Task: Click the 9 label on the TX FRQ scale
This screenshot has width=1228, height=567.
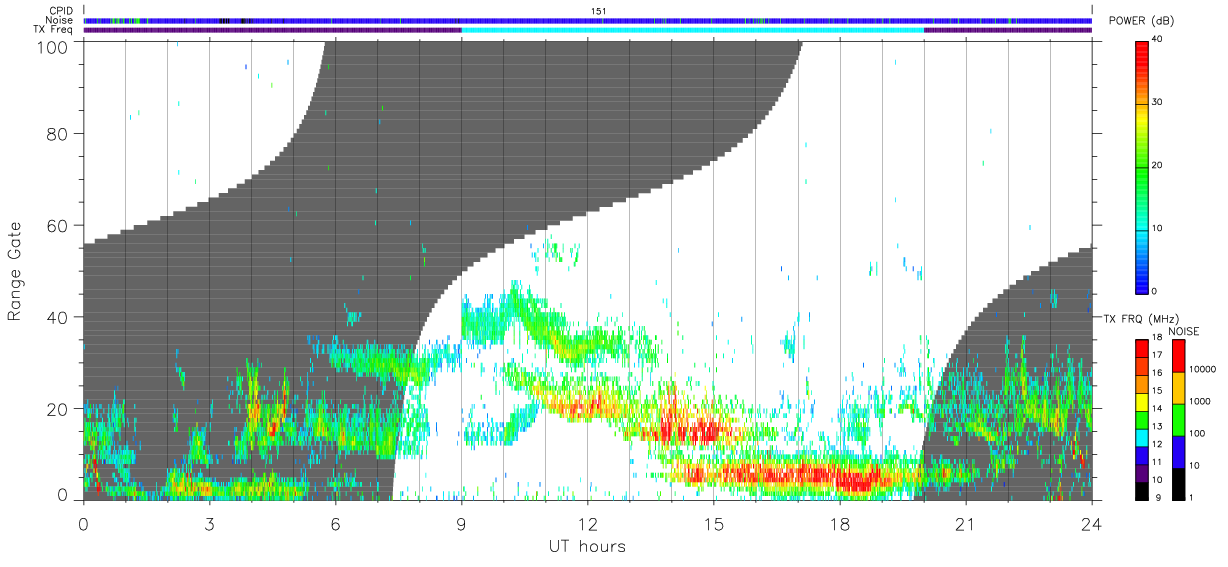Action: [x=1156, y=497]
